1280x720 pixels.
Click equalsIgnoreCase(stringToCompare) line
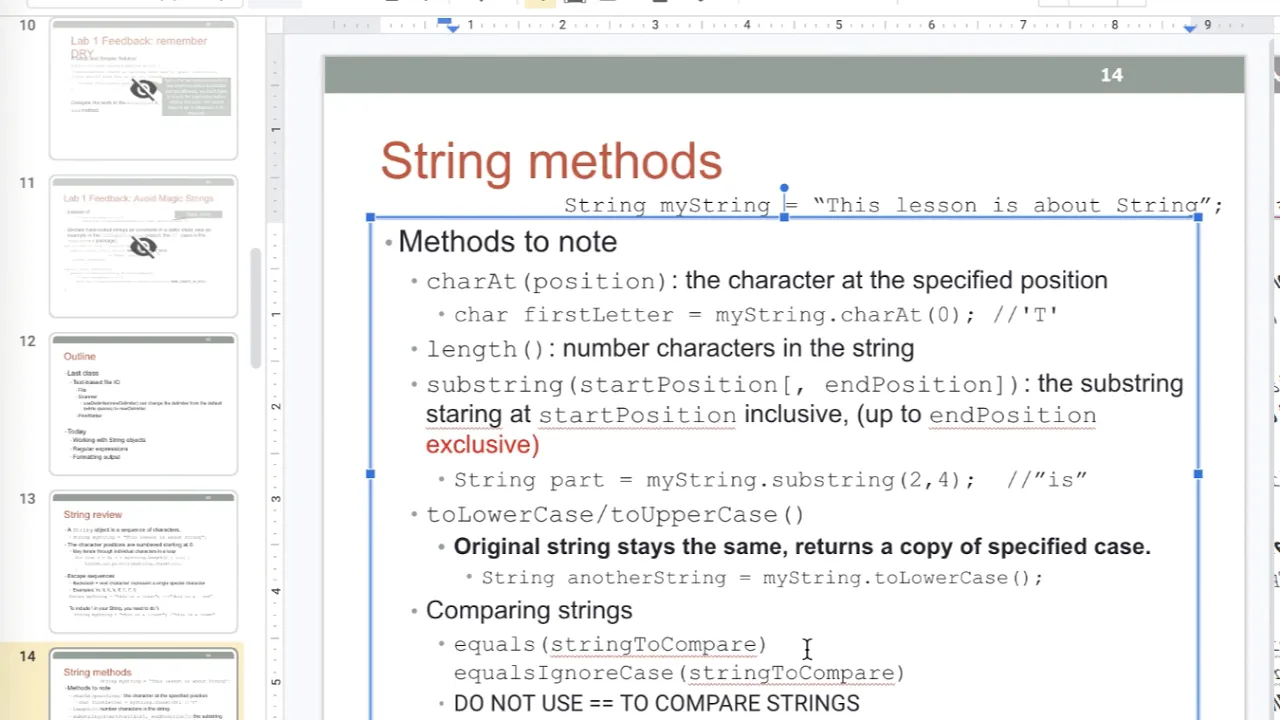point(679,673)
